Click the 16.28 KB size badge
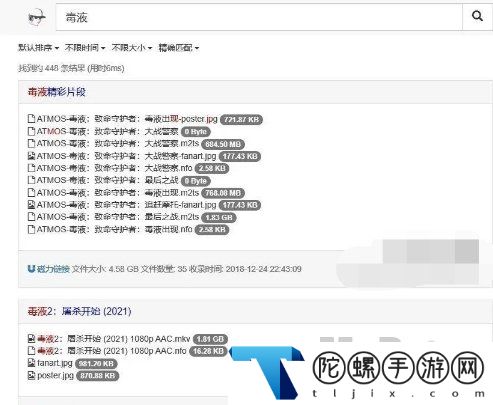This screenshot has width=493, height=405. coord(208,351)
